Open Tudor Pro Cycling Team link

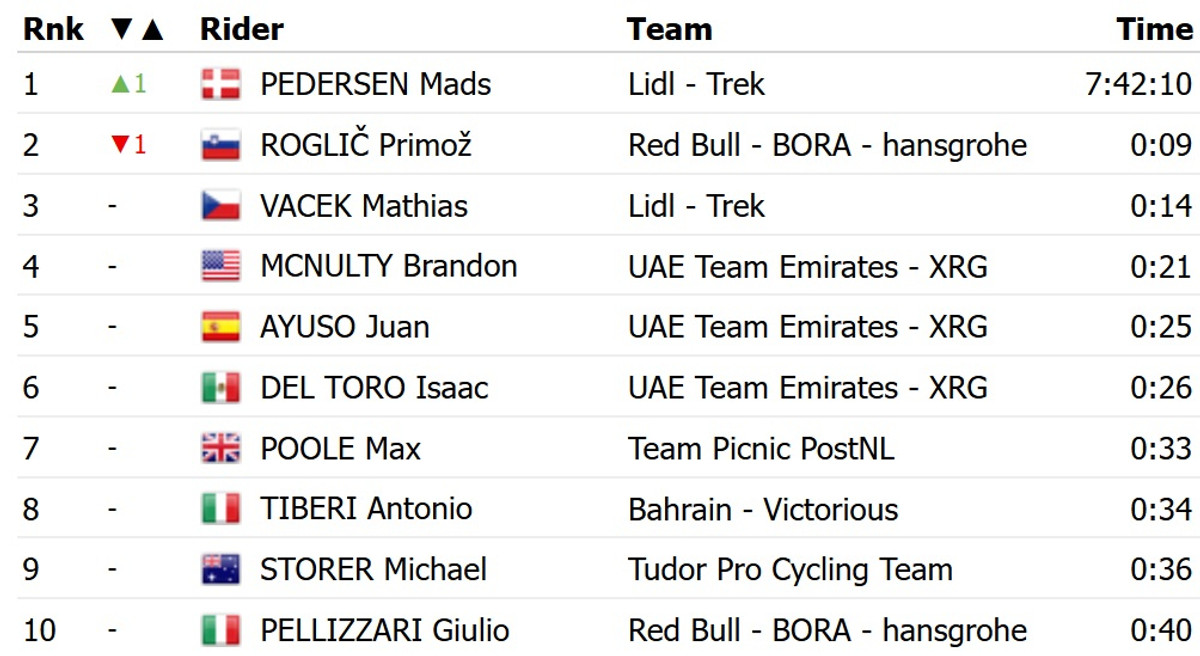coord(790,570)
